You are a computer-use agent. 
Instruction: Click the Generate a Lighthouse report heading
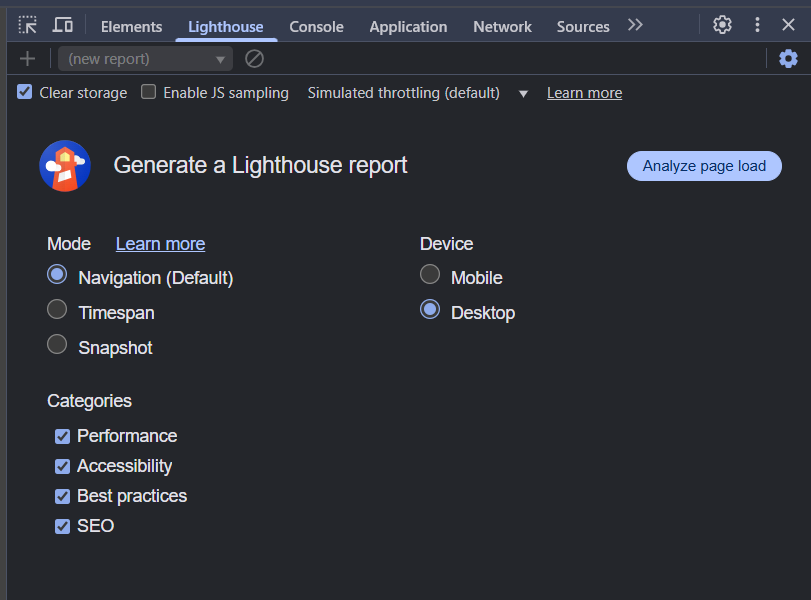point(260,166)
